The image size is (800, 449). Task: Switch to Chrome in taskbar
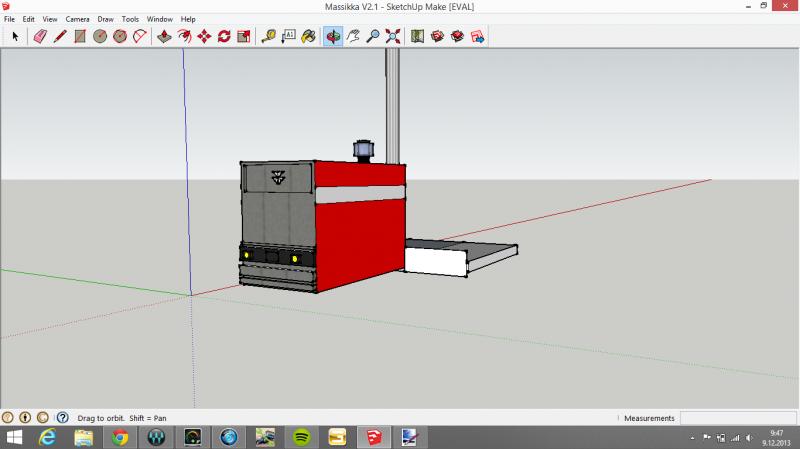(x=120, y=437)
